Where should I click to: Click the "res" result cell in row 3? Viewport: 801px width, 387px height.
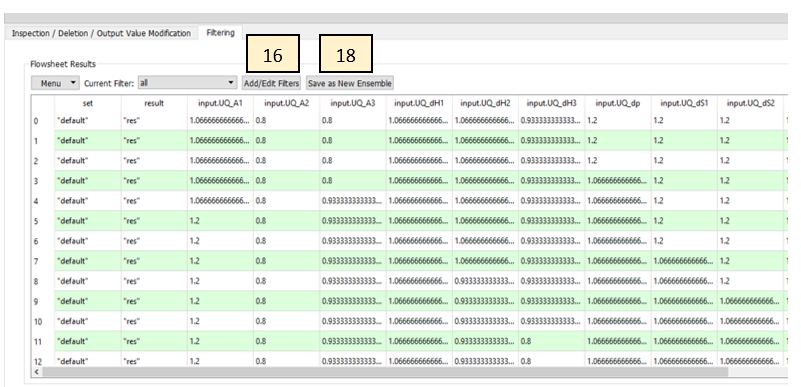(154, 181)
